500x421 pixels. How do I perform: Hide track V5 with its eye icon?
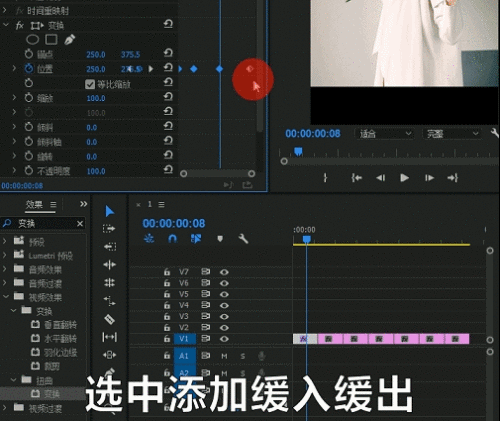pyautogui.click(x=224, y=294)
